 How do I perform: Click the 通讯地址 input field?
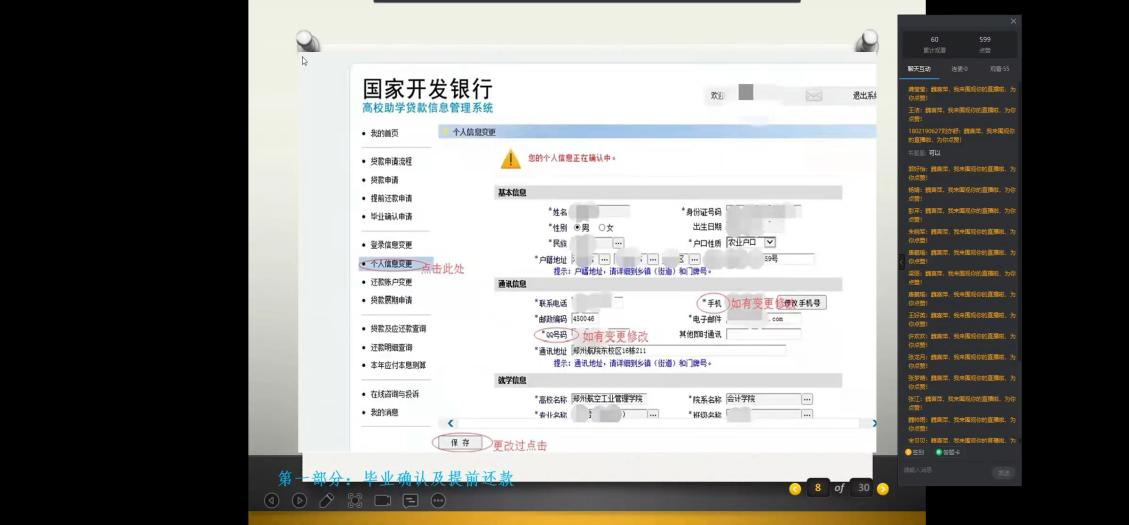pos(678,350)
